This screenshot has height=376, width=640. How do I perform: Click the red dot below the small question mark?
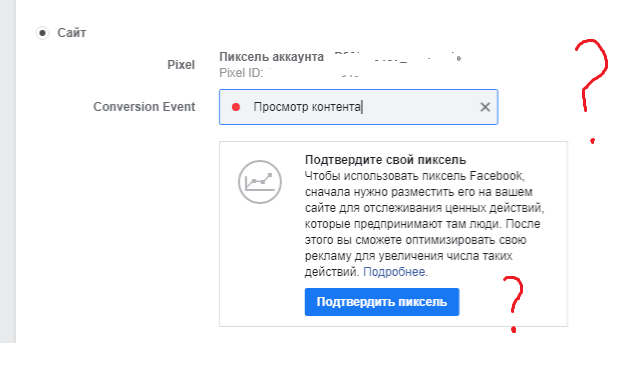click(513, 329)
